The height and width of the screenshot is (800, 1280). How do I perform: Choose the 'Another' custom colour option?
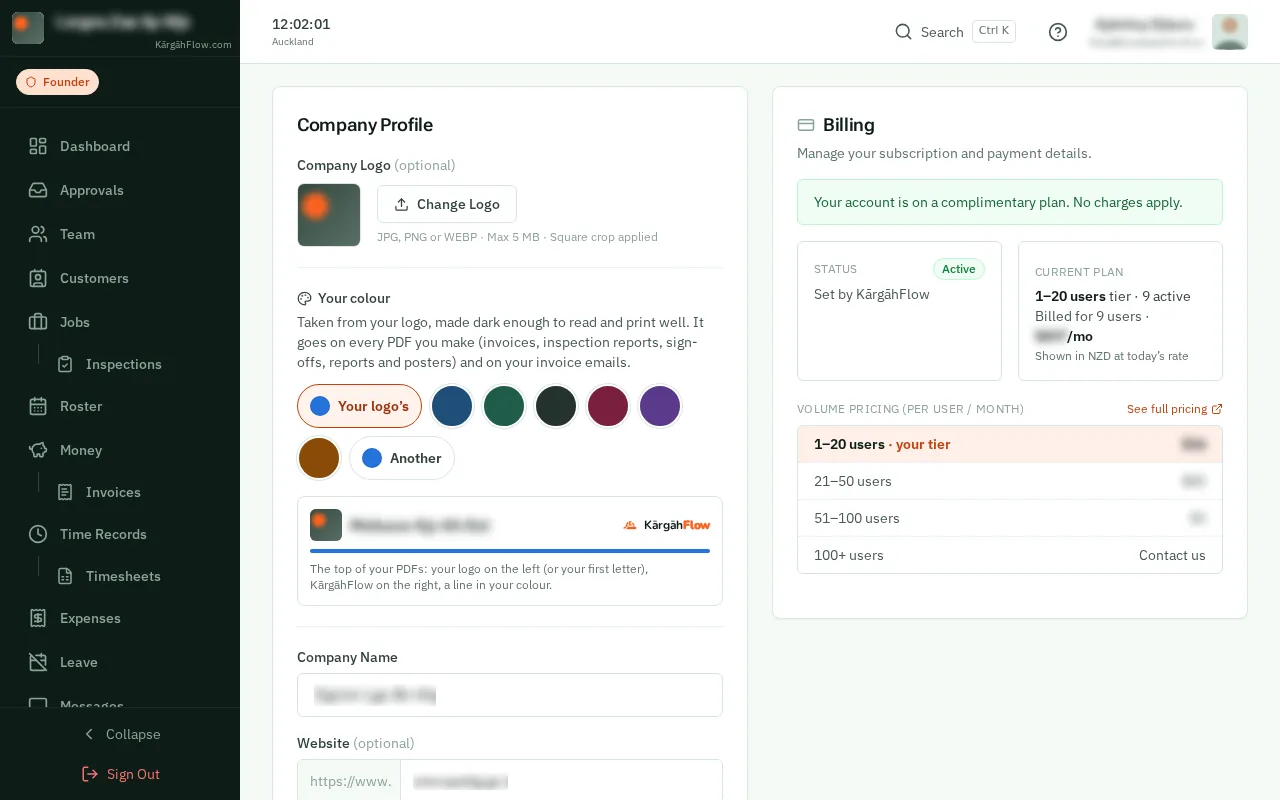point(401,458)
